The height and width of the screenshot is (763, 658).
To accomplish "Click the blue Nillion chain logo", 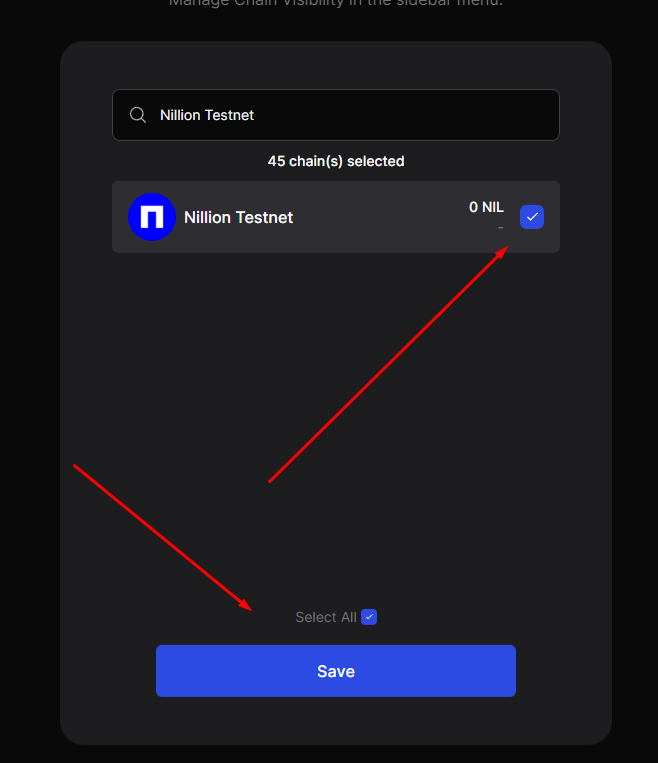I will (152, 217).
